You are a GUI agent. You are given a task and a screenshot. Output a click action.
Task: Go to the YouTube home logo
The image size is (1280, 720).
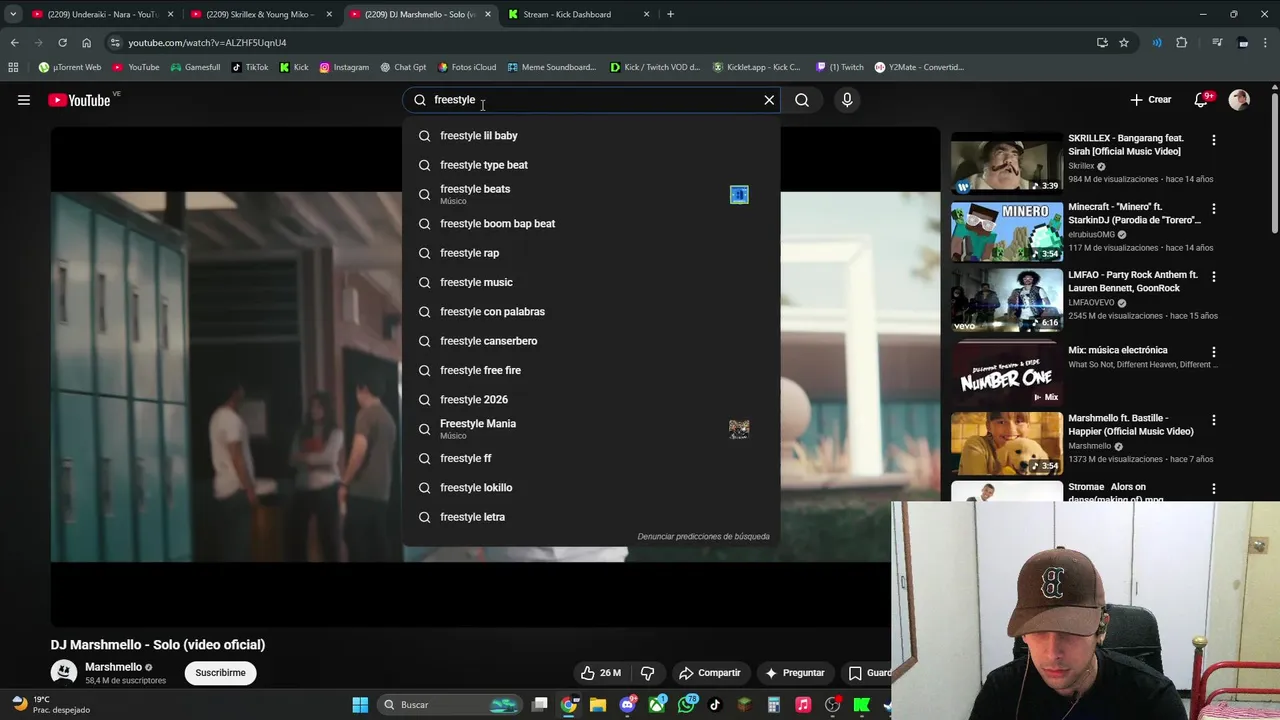pyautogui.click(x=79, y=100)
